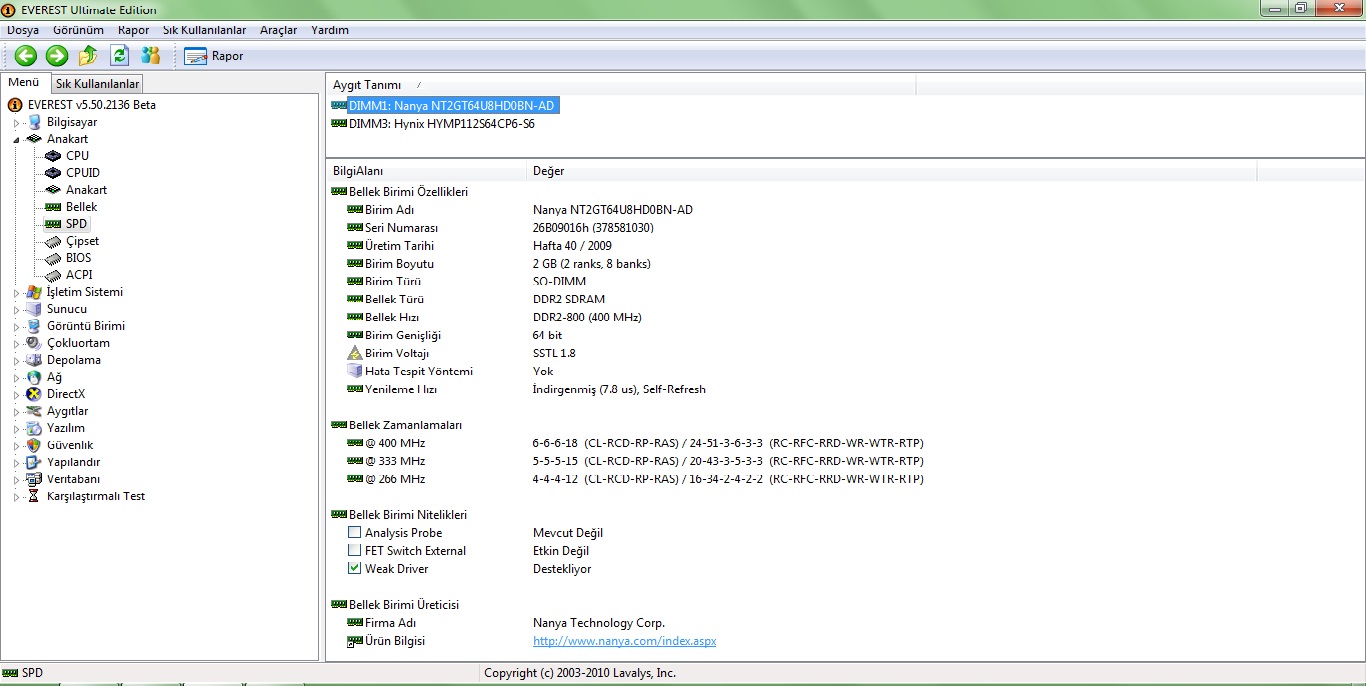Switch to the Menü side tab
The width and height of the screenshot is (1366, 686).
[x=24, y=82]
